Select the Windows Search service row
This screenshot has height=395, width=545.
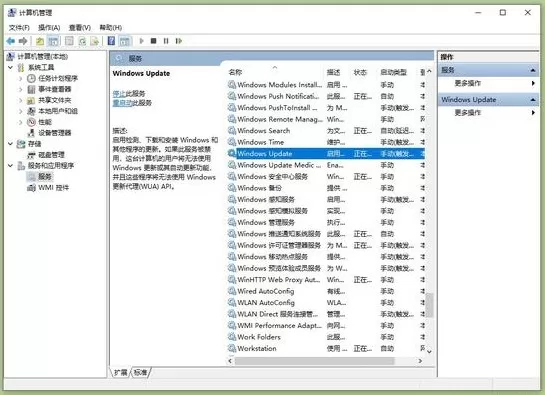point(326,131)
